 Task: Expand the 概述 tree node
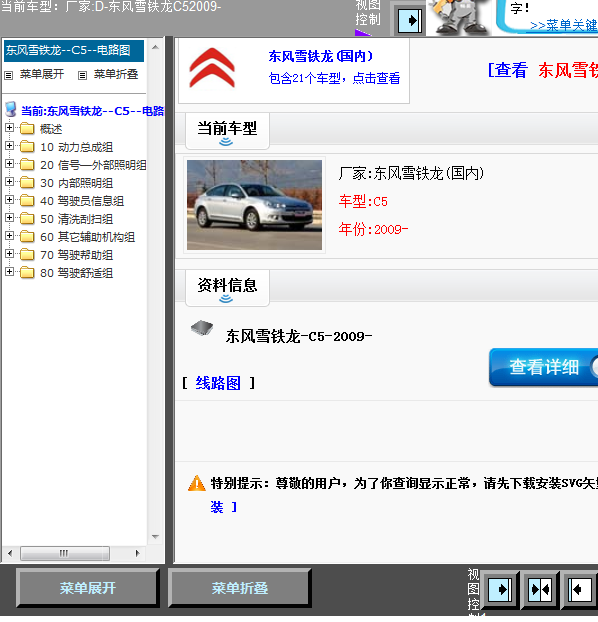pyautogui.click(x=9, y=128)
